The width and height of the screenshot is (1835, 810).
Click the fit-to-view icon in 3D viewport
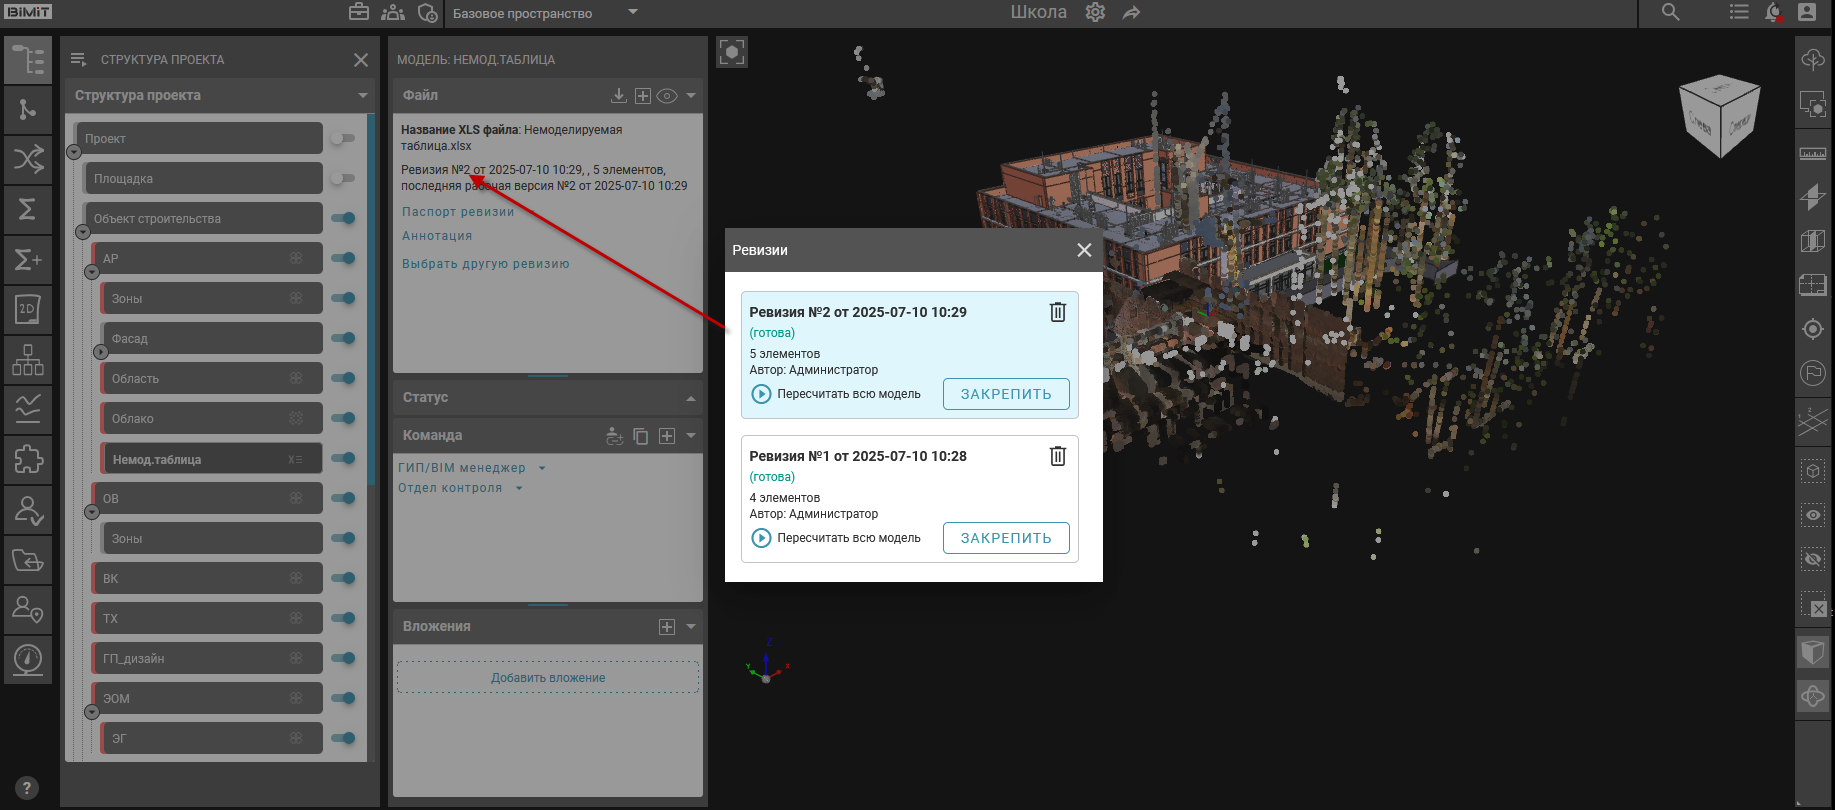tap(732, 52)
